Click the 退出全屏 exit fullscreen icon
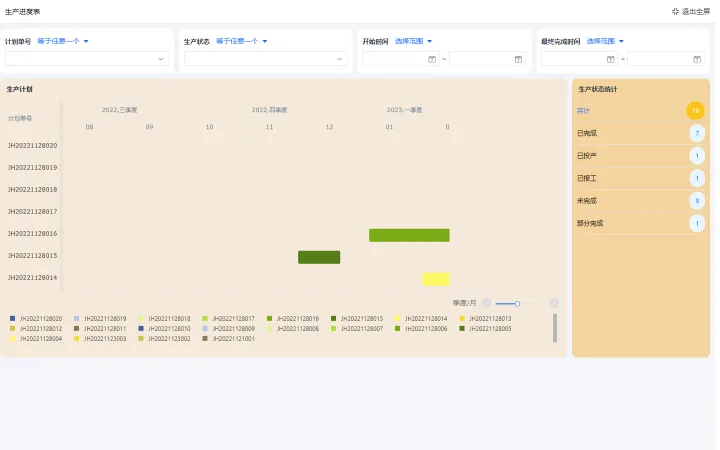This screenshot has width=720, height=450. (x=675, y=11)
